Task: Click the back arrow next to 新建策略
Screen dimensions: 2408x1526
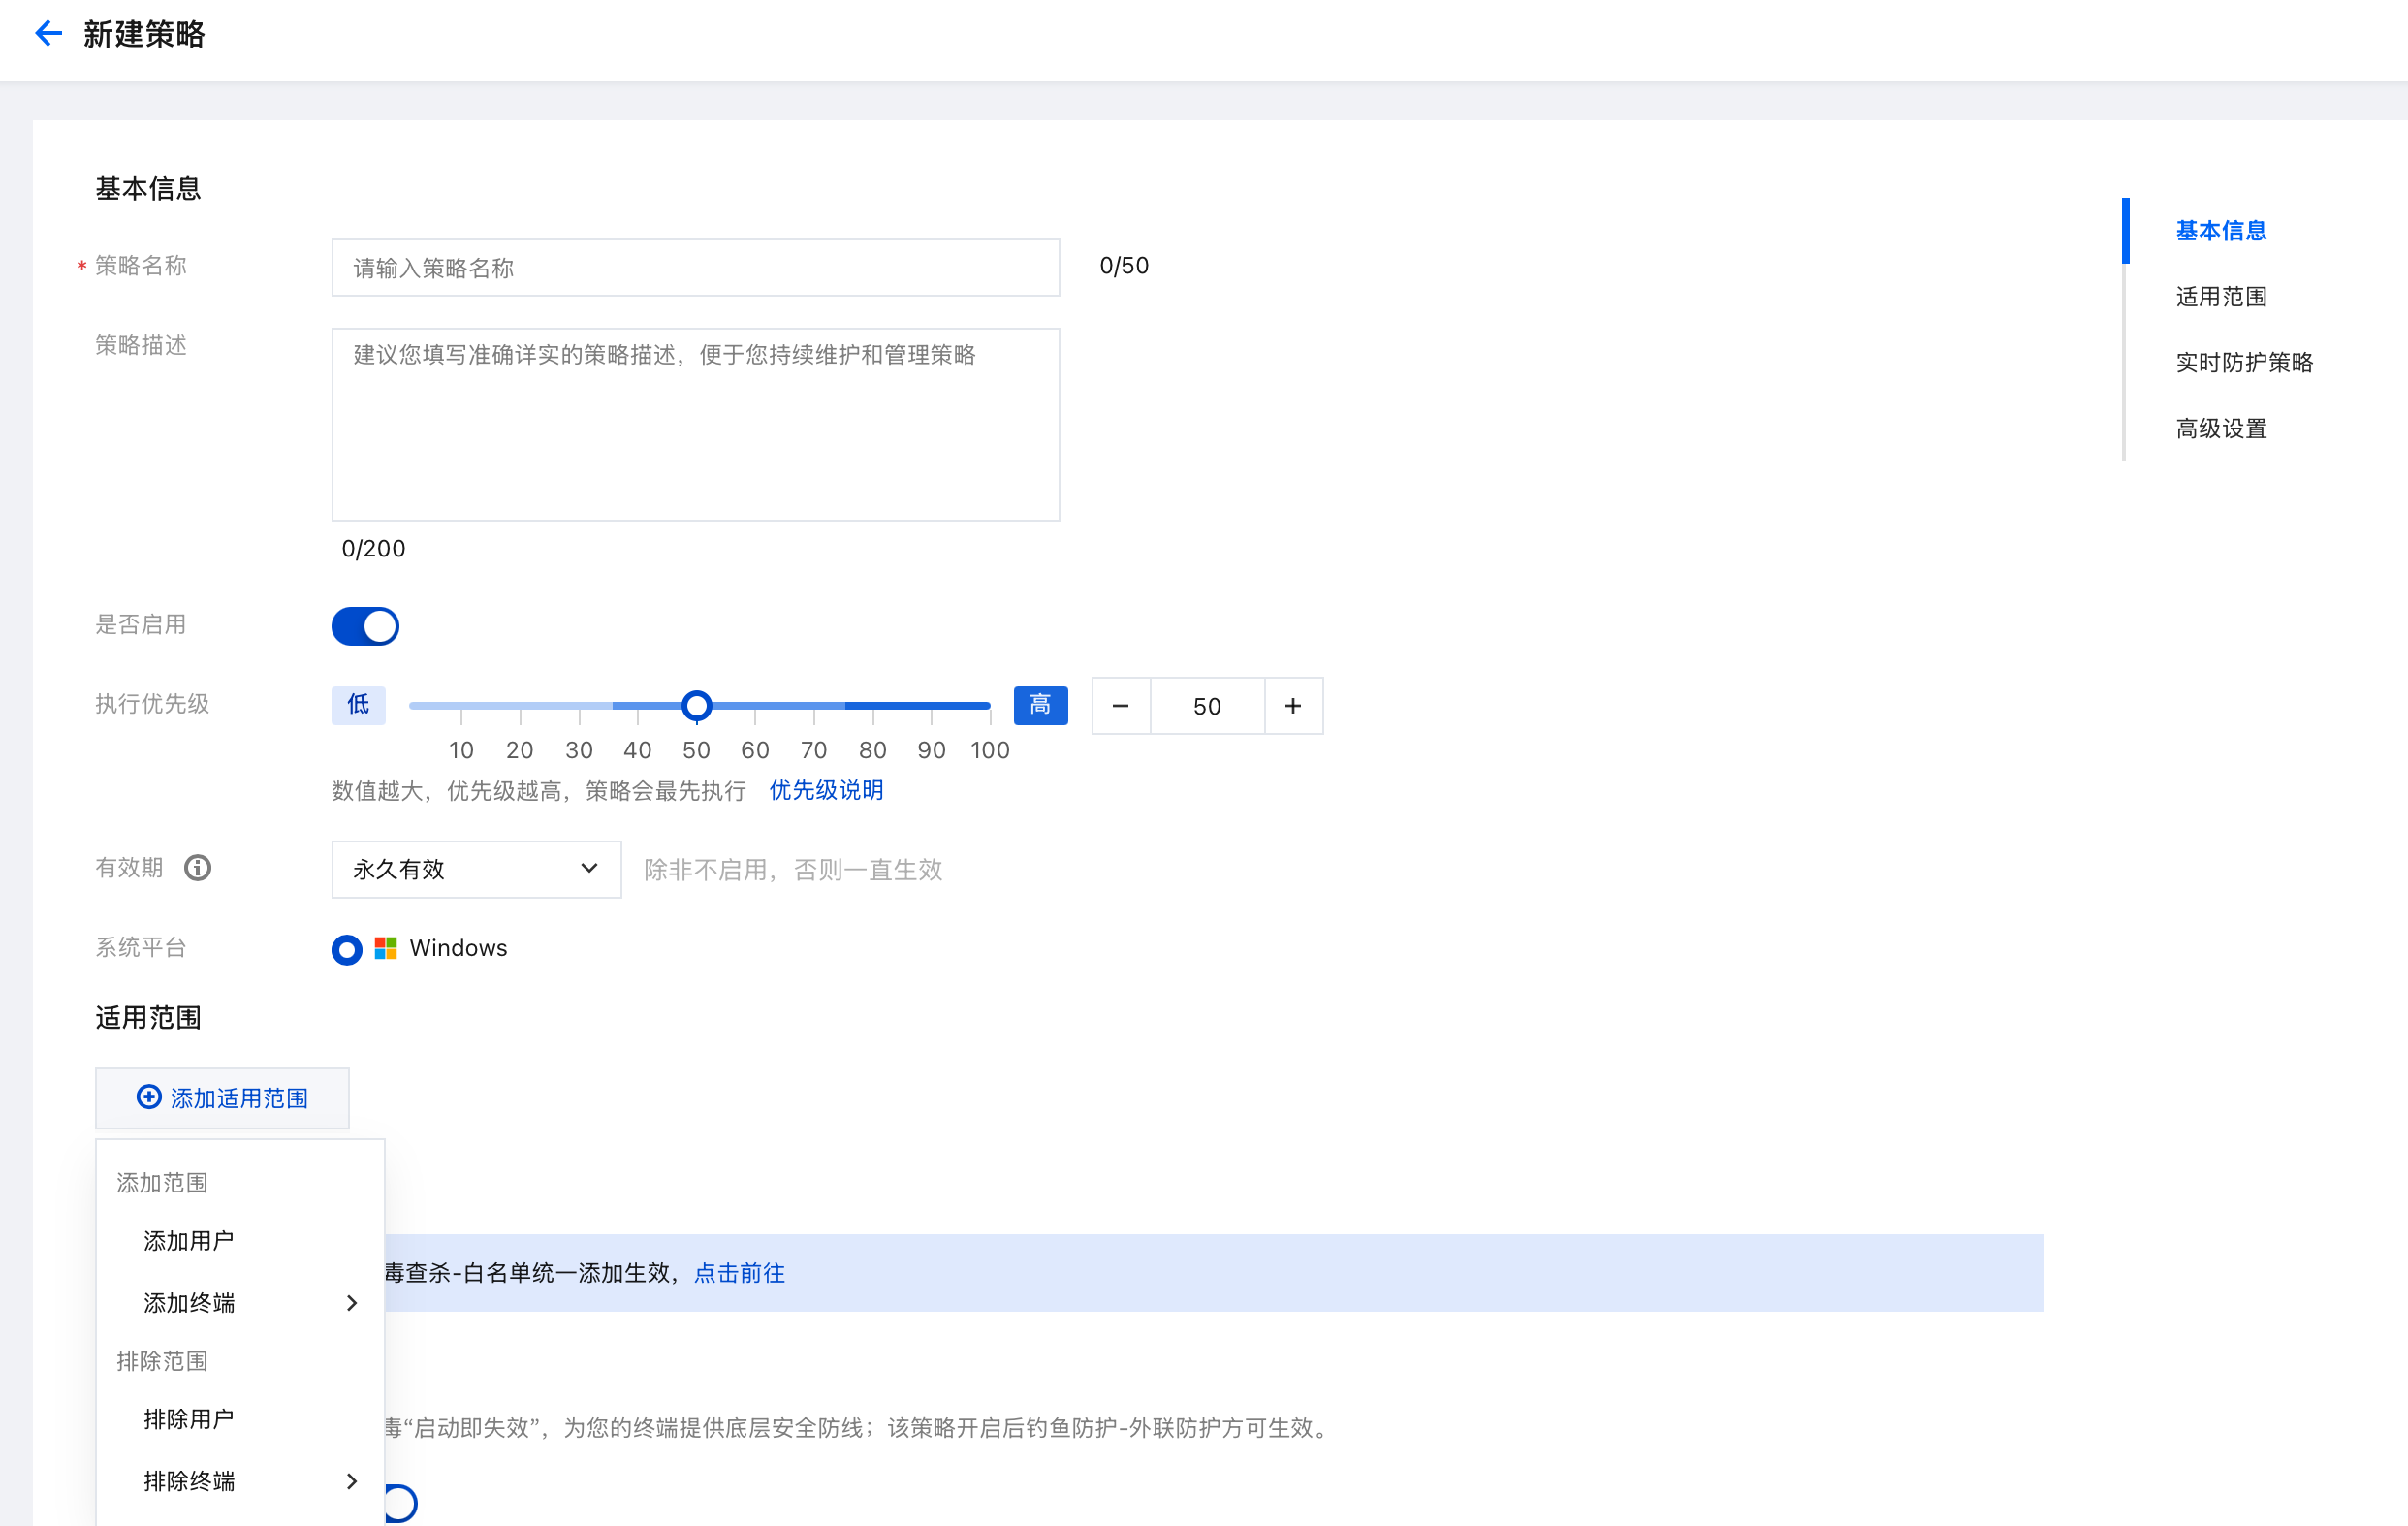Action: 48,34
